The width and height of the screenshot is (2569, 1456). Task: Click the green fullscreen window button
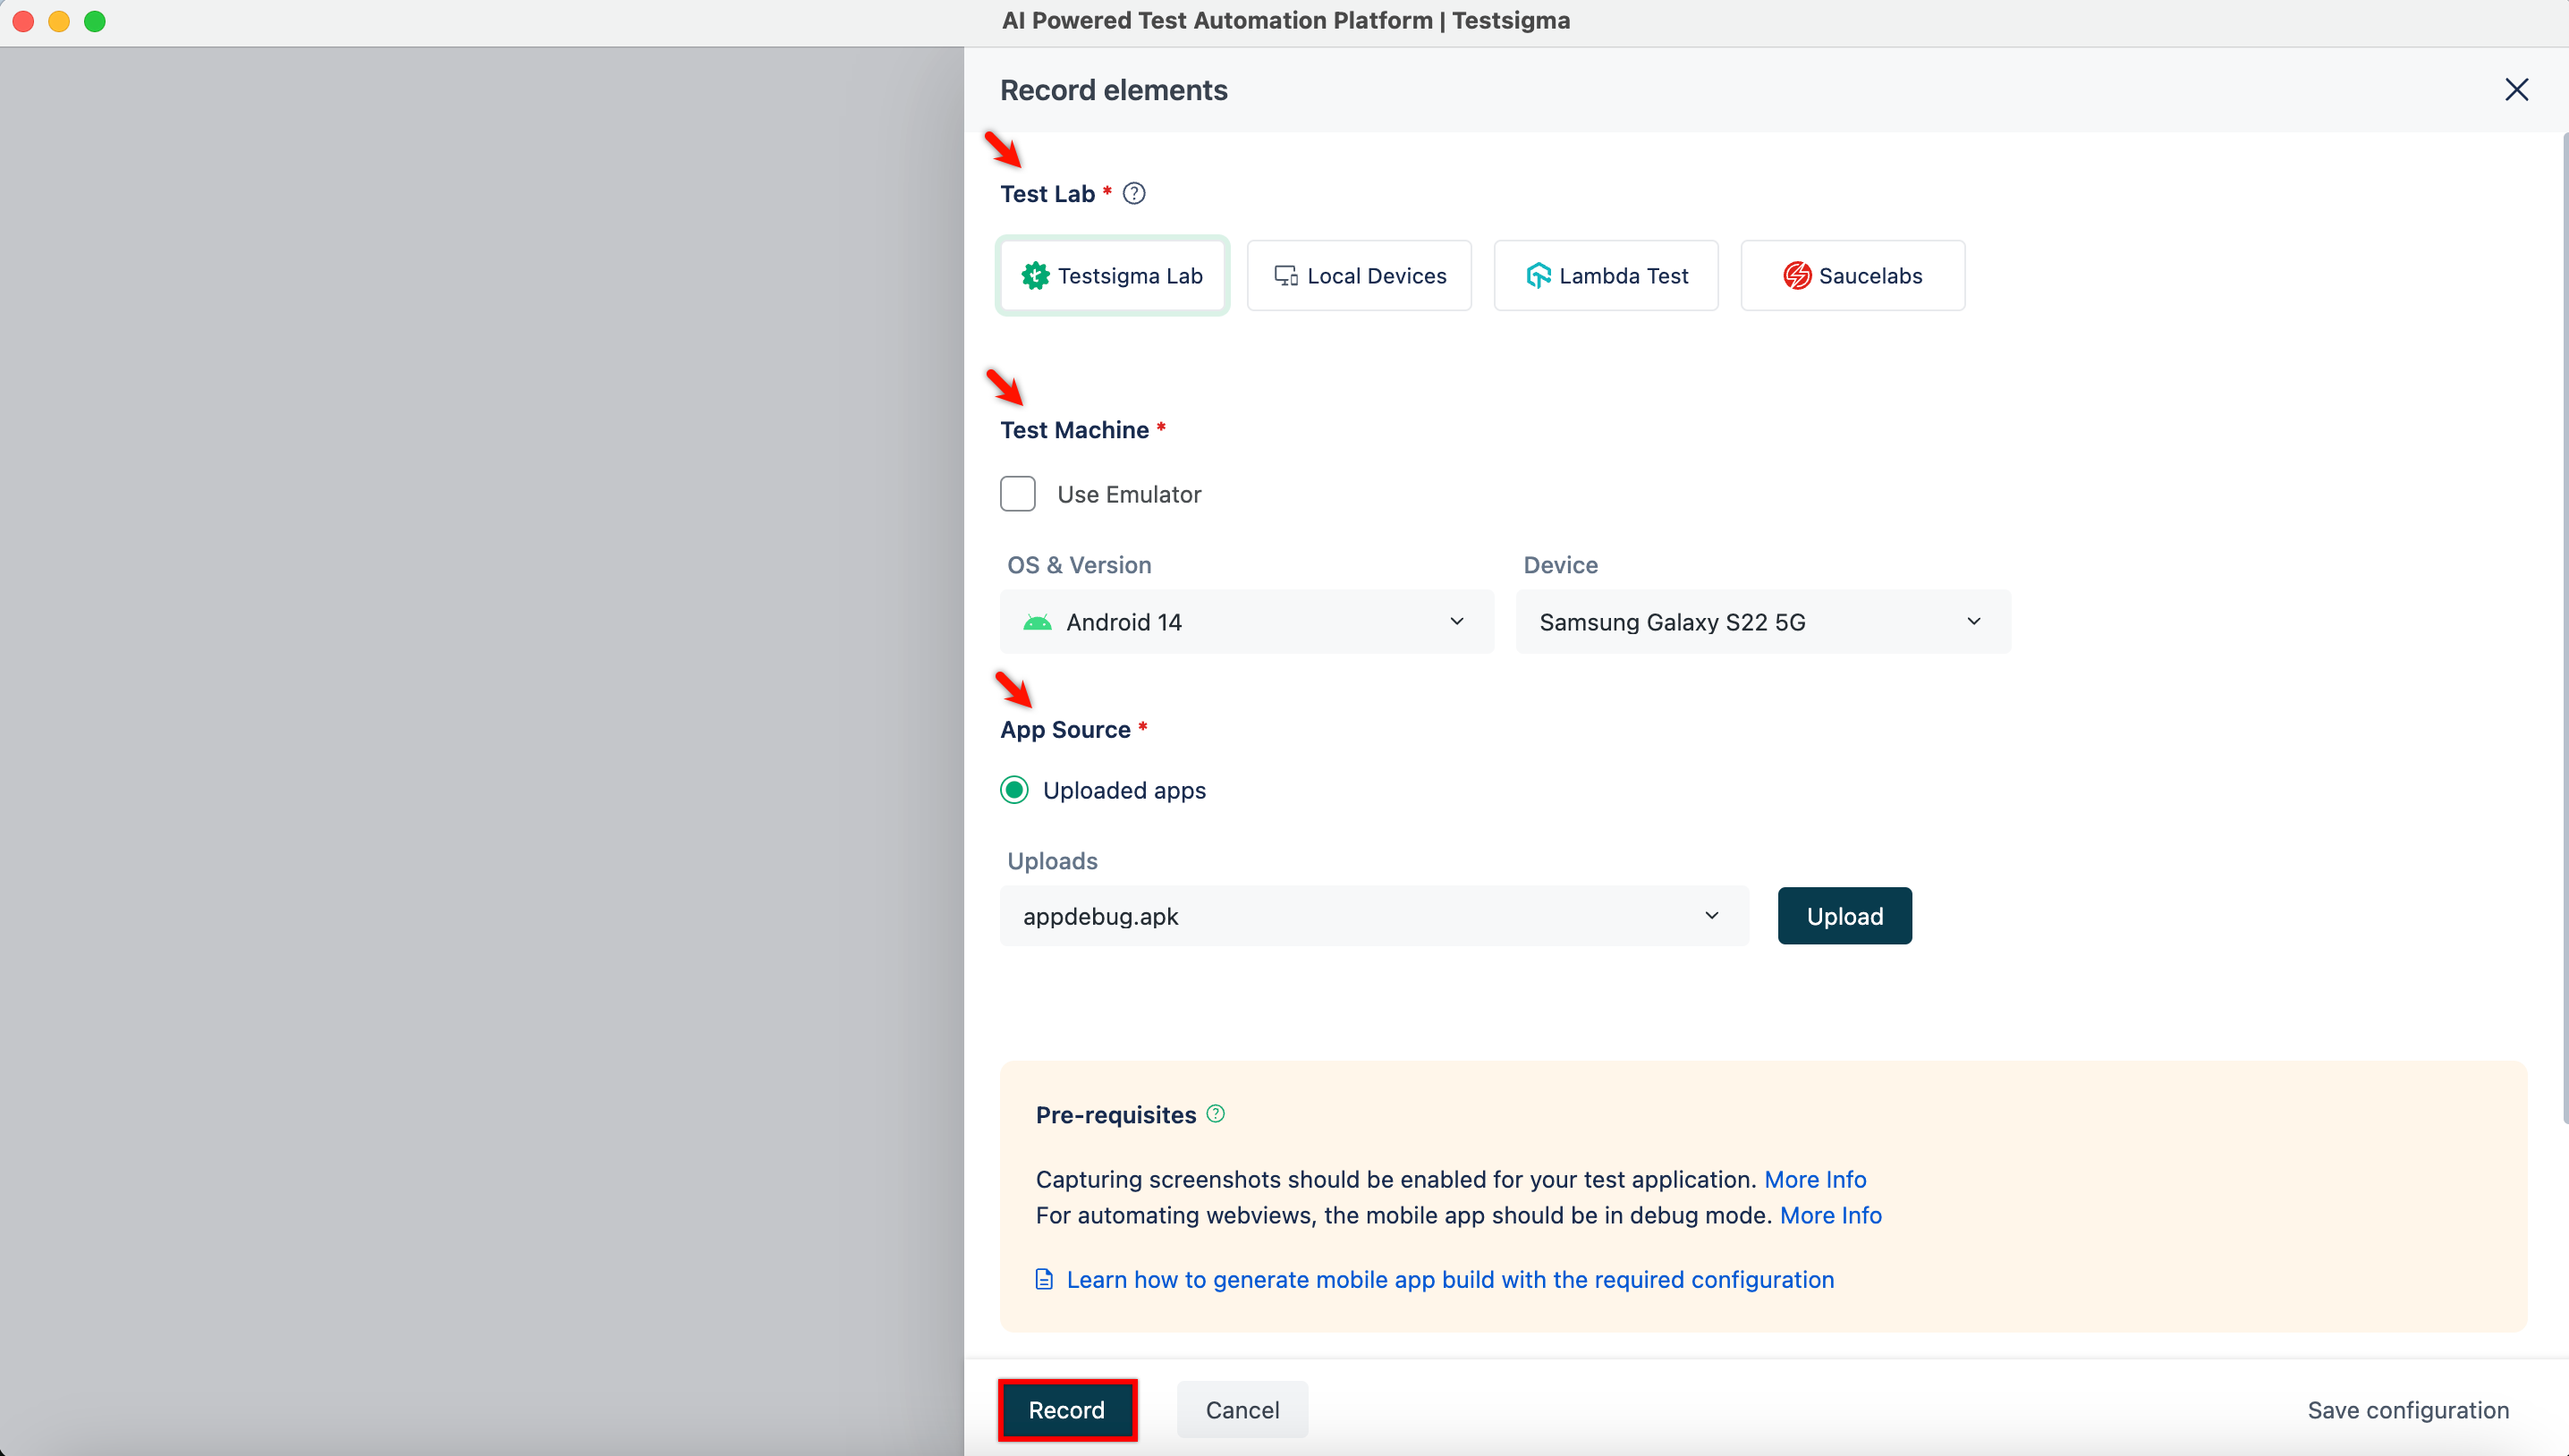[x=95, y=21]
